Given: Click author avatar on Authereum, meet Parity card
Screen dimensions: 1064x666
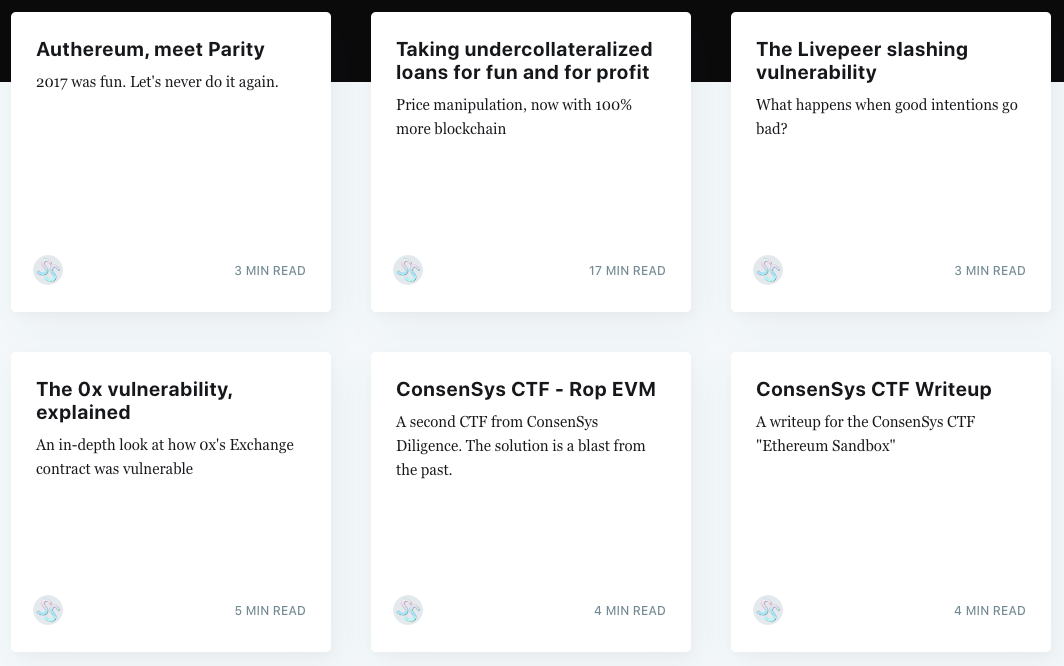Looking at the screenshot, I should pos(48,270).
